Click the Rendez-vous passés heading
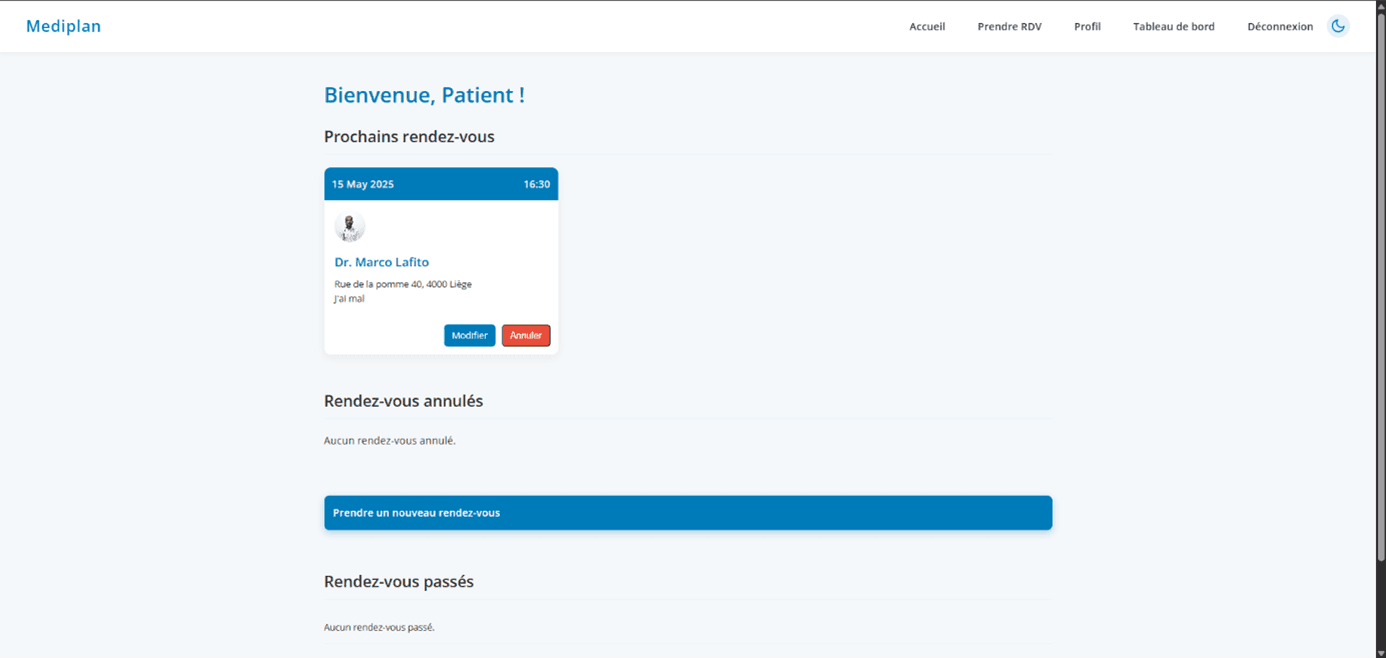The width and height of the screenshot is (1386, 658). click(398, 581)
